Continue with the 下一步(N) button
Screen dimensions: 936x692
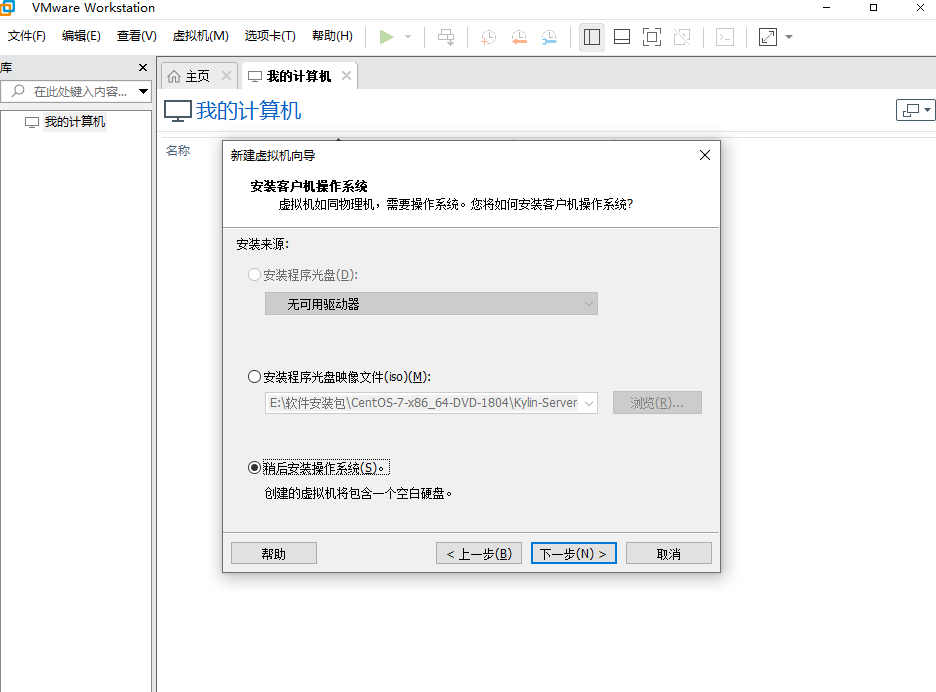tap(574, 553)
